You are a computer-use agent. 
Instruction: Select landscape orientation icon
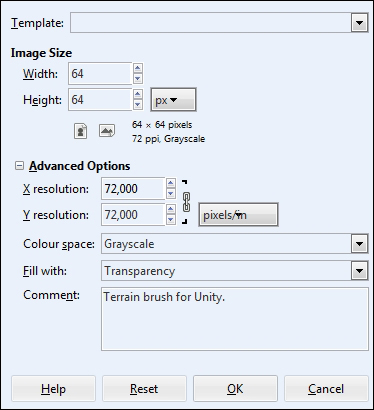tap(107, 131)
